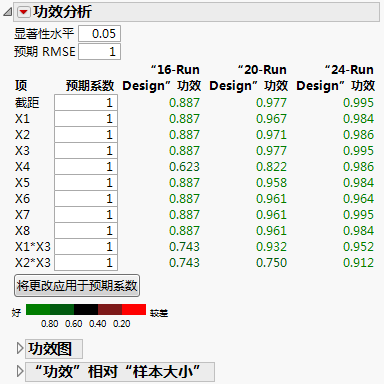
Task: Click the 0.40 legend tick label
Action: click(x=98, y=324)
